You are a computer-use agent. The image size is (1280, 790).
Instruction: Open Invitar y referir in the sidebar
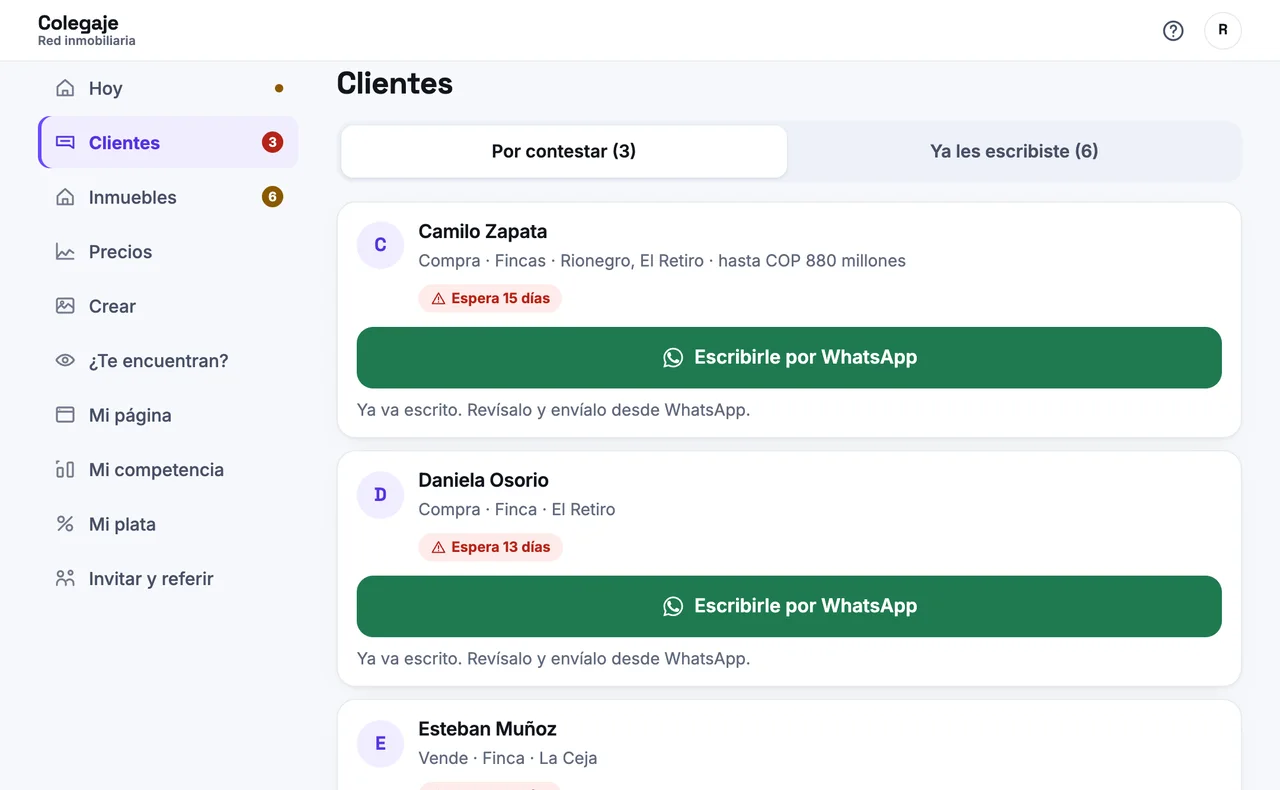click(168, 579)
